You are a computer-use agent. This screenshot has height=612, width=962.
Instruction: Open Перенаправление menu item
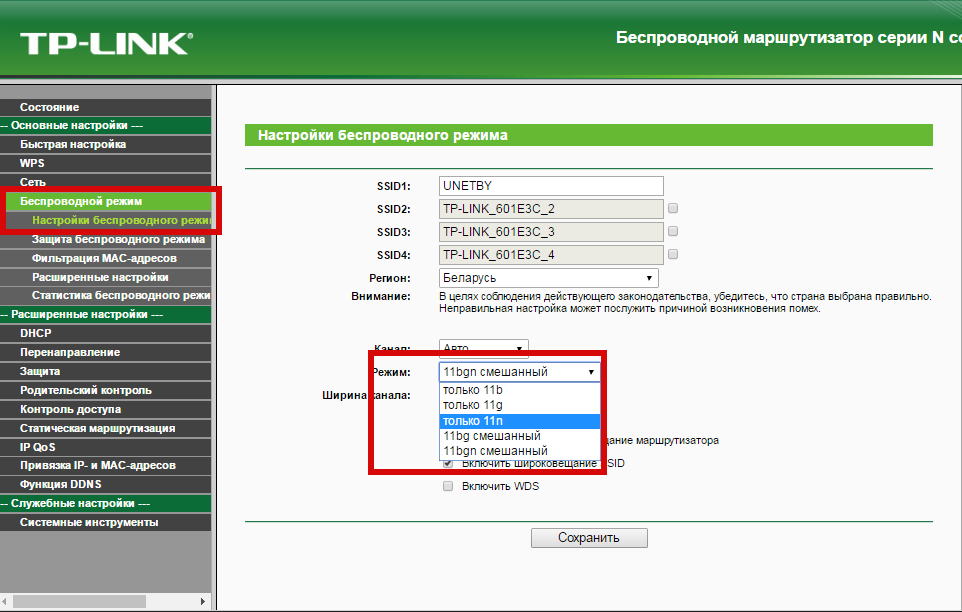point(106,353)
